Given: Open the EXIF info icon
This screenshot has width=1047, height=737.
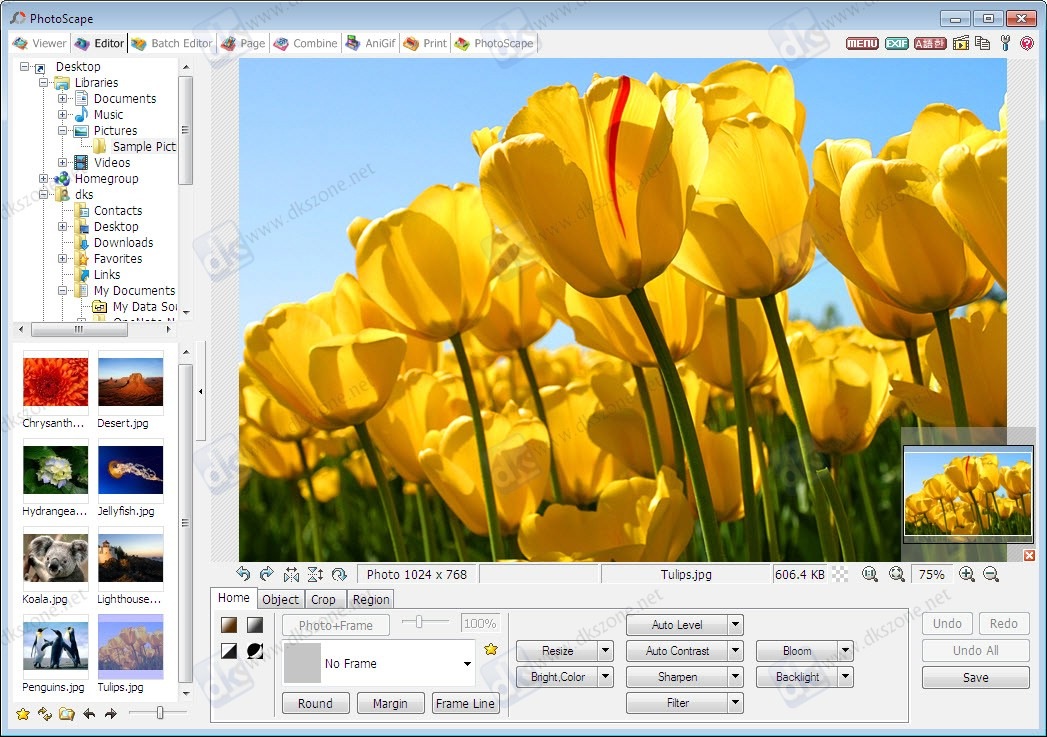Looking at the screenshot, I should (896, 43).
